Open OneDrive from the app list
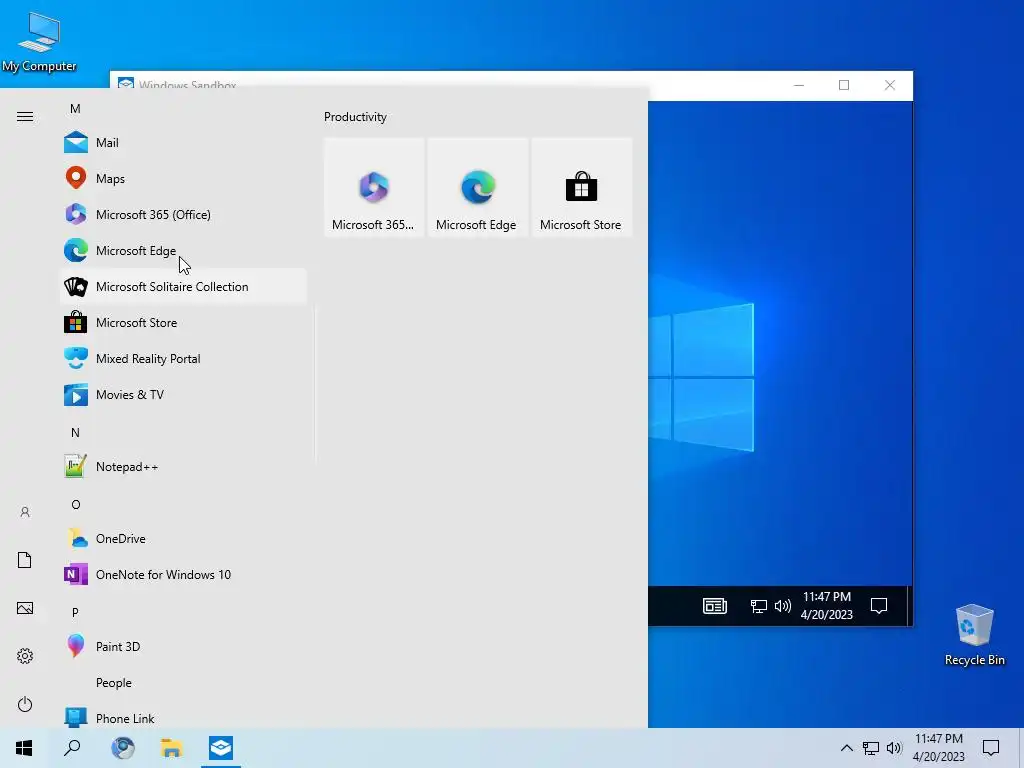1024x768 pixels. [183, 539]
